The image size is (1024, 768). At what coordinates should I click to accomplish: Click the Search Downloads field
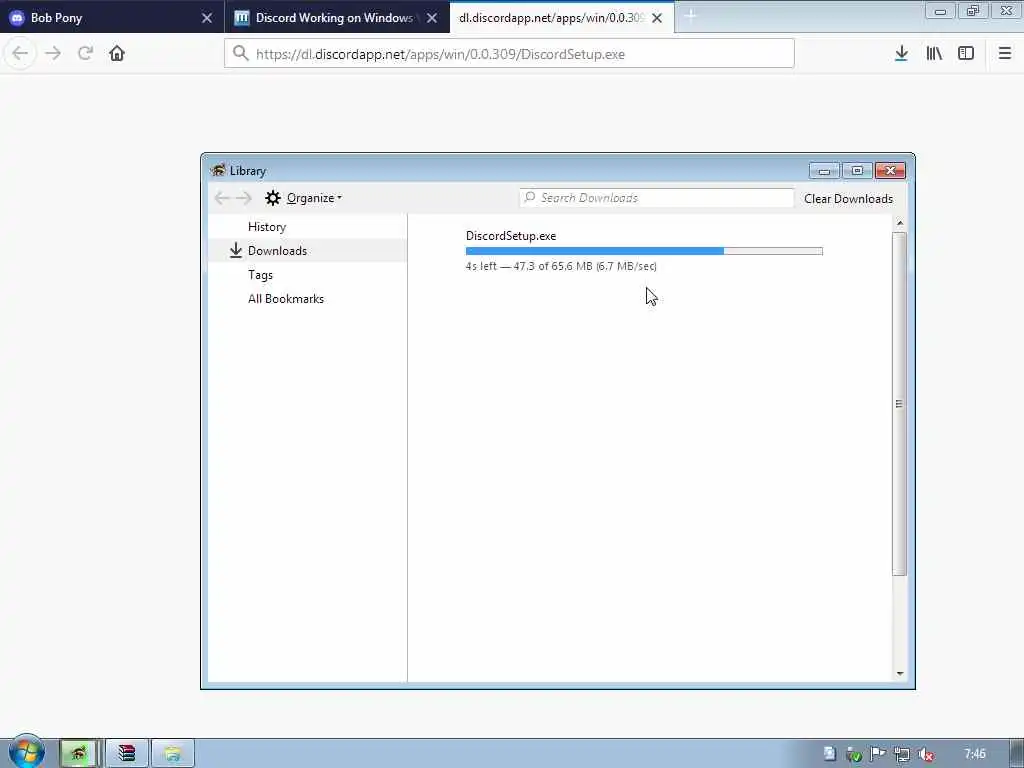click(656, 198)
